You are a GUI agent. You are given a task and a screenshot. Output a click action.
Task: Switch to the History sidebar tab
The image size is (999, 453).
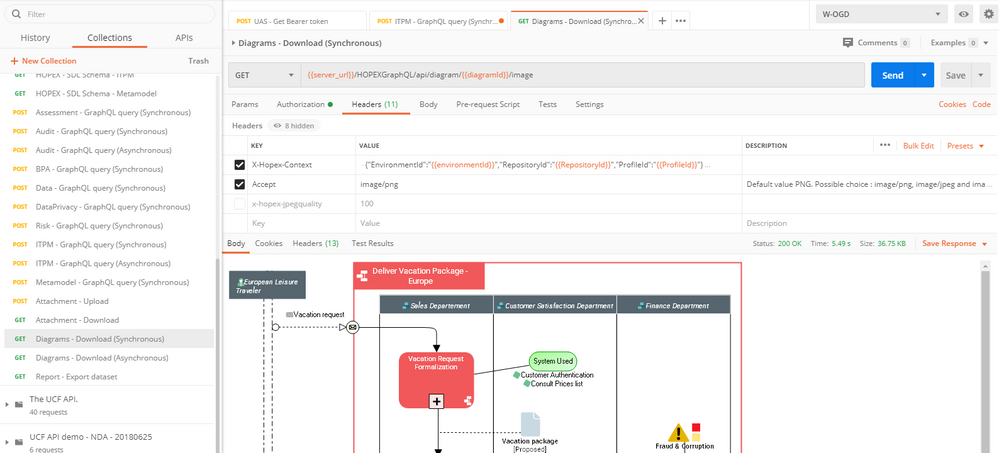click(x=35, y=37)
